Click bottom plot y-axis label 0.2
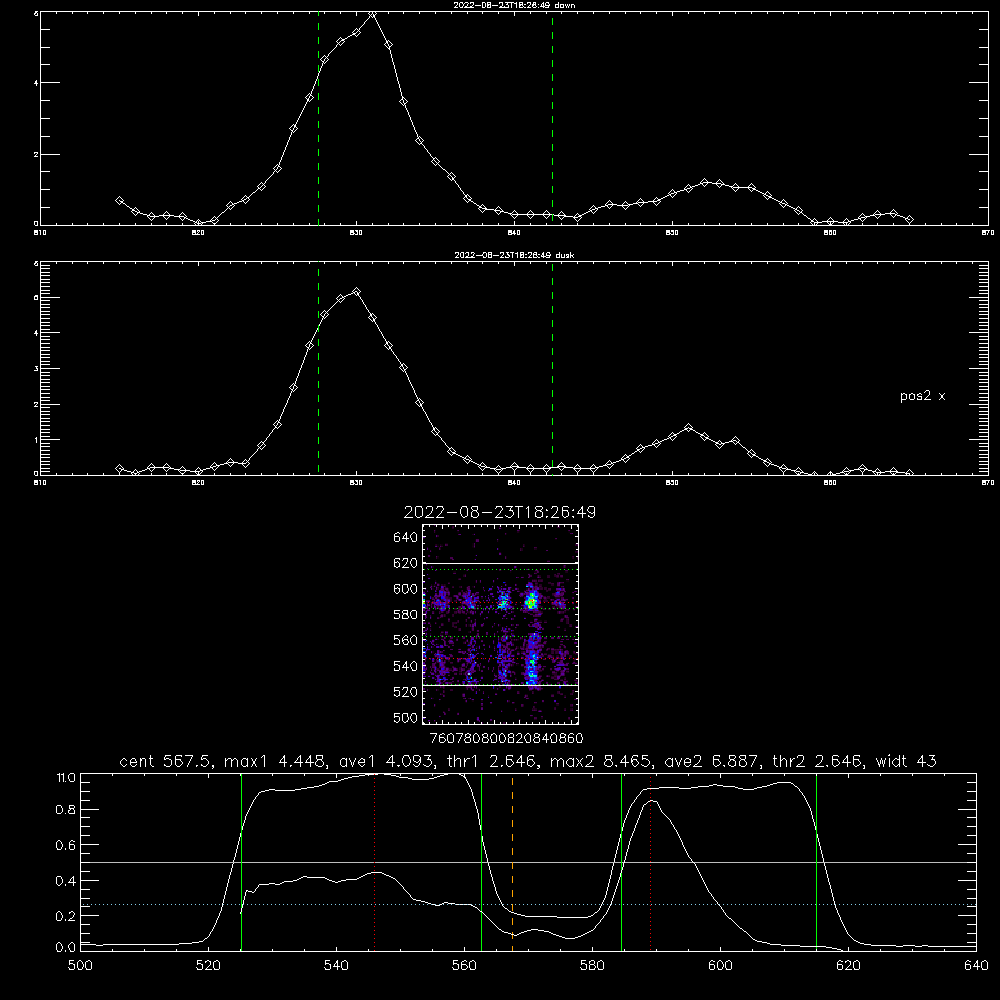The width and height of the screenshot is (1000, 1000). (x=66, y=916)
